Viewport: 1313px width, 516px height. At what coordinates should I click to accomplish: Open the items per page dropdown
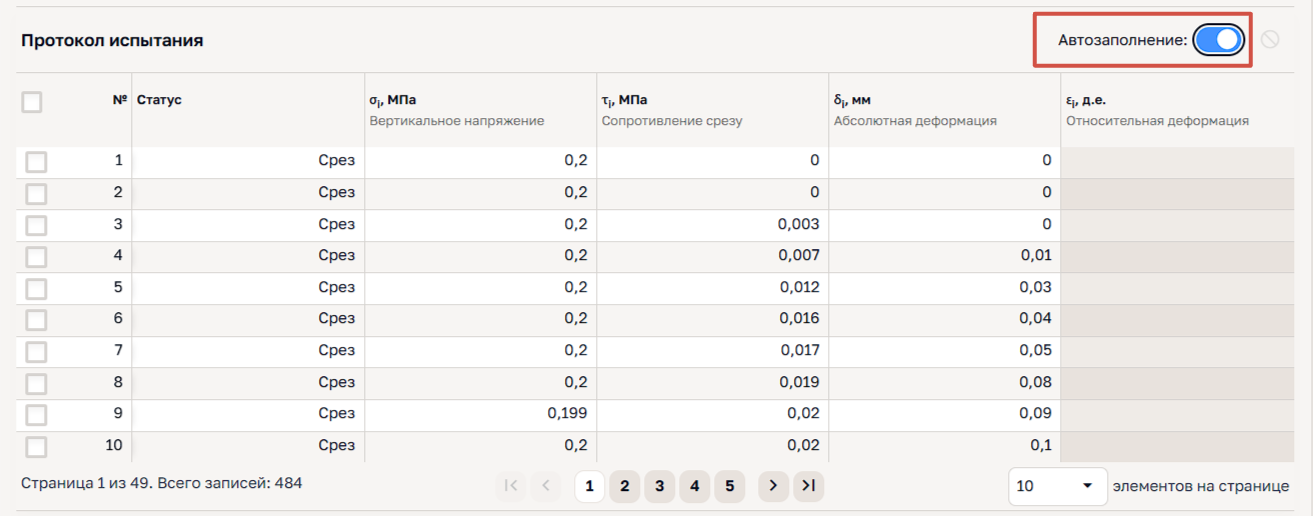pyautogui.click(x=1057, y=486)
